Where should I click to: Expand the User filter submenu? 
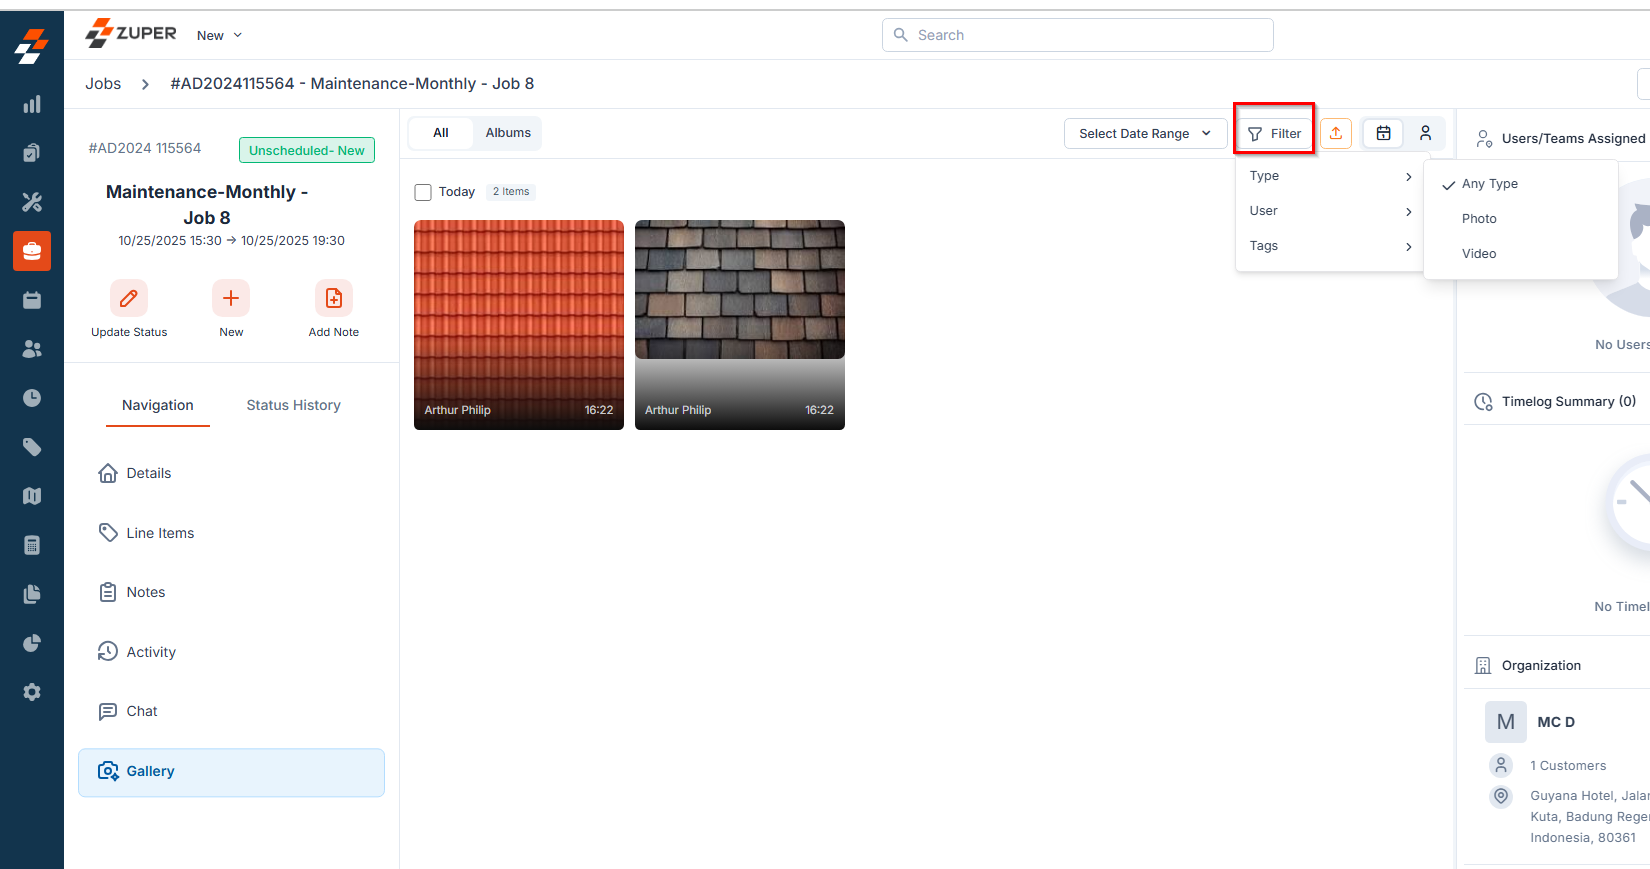pyautogui.click(x=1330, y=211)
